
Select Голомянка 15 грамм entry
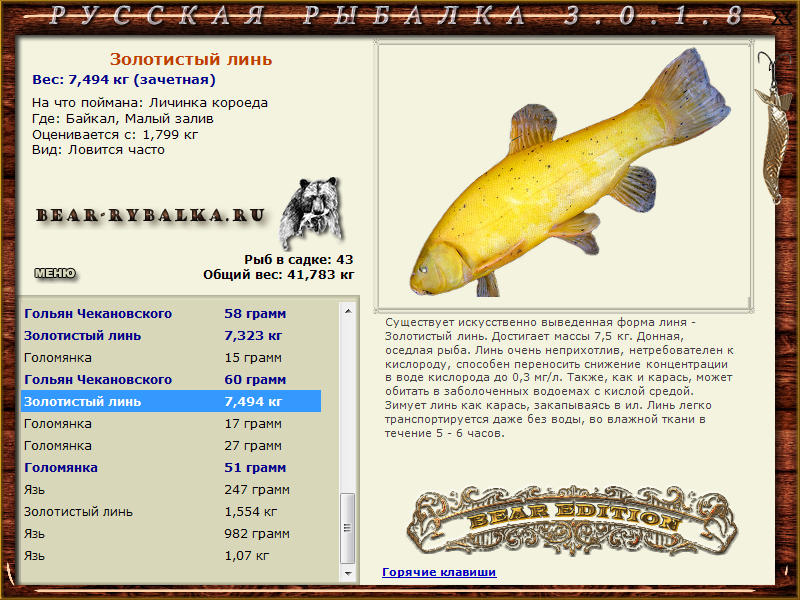click(x=170, y=358)
